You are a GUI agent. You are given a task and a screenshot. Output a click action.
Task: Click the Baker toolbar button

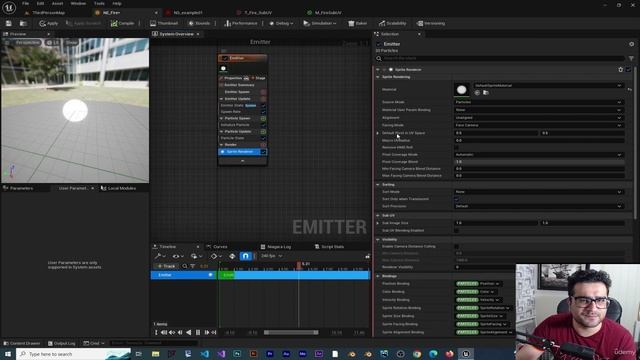point(358,24)
